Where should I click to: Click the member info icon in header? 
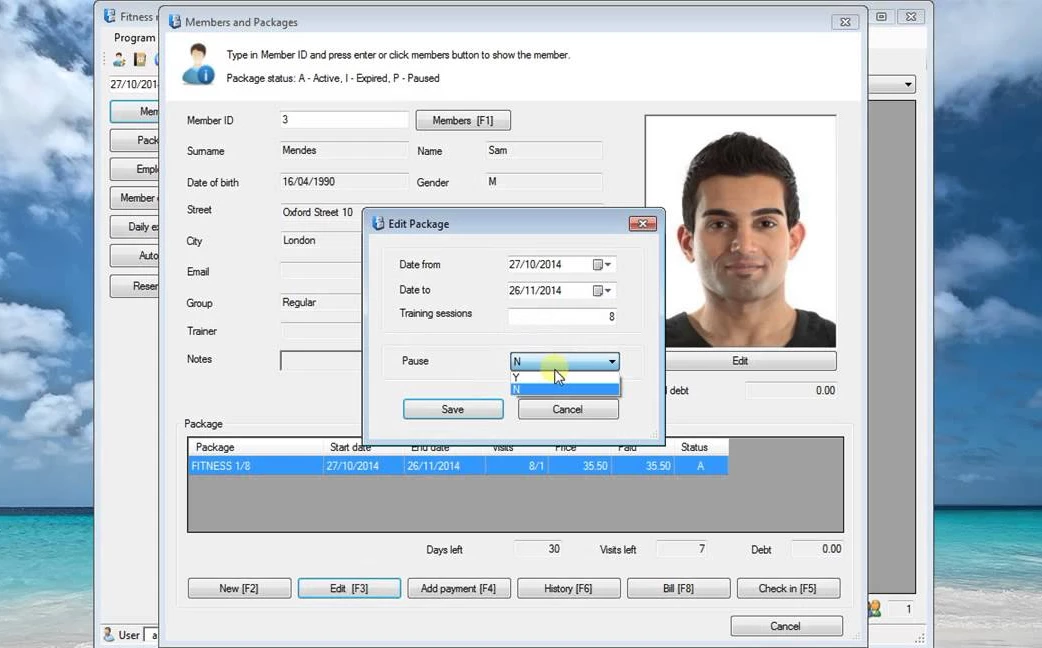pos(197,65)
